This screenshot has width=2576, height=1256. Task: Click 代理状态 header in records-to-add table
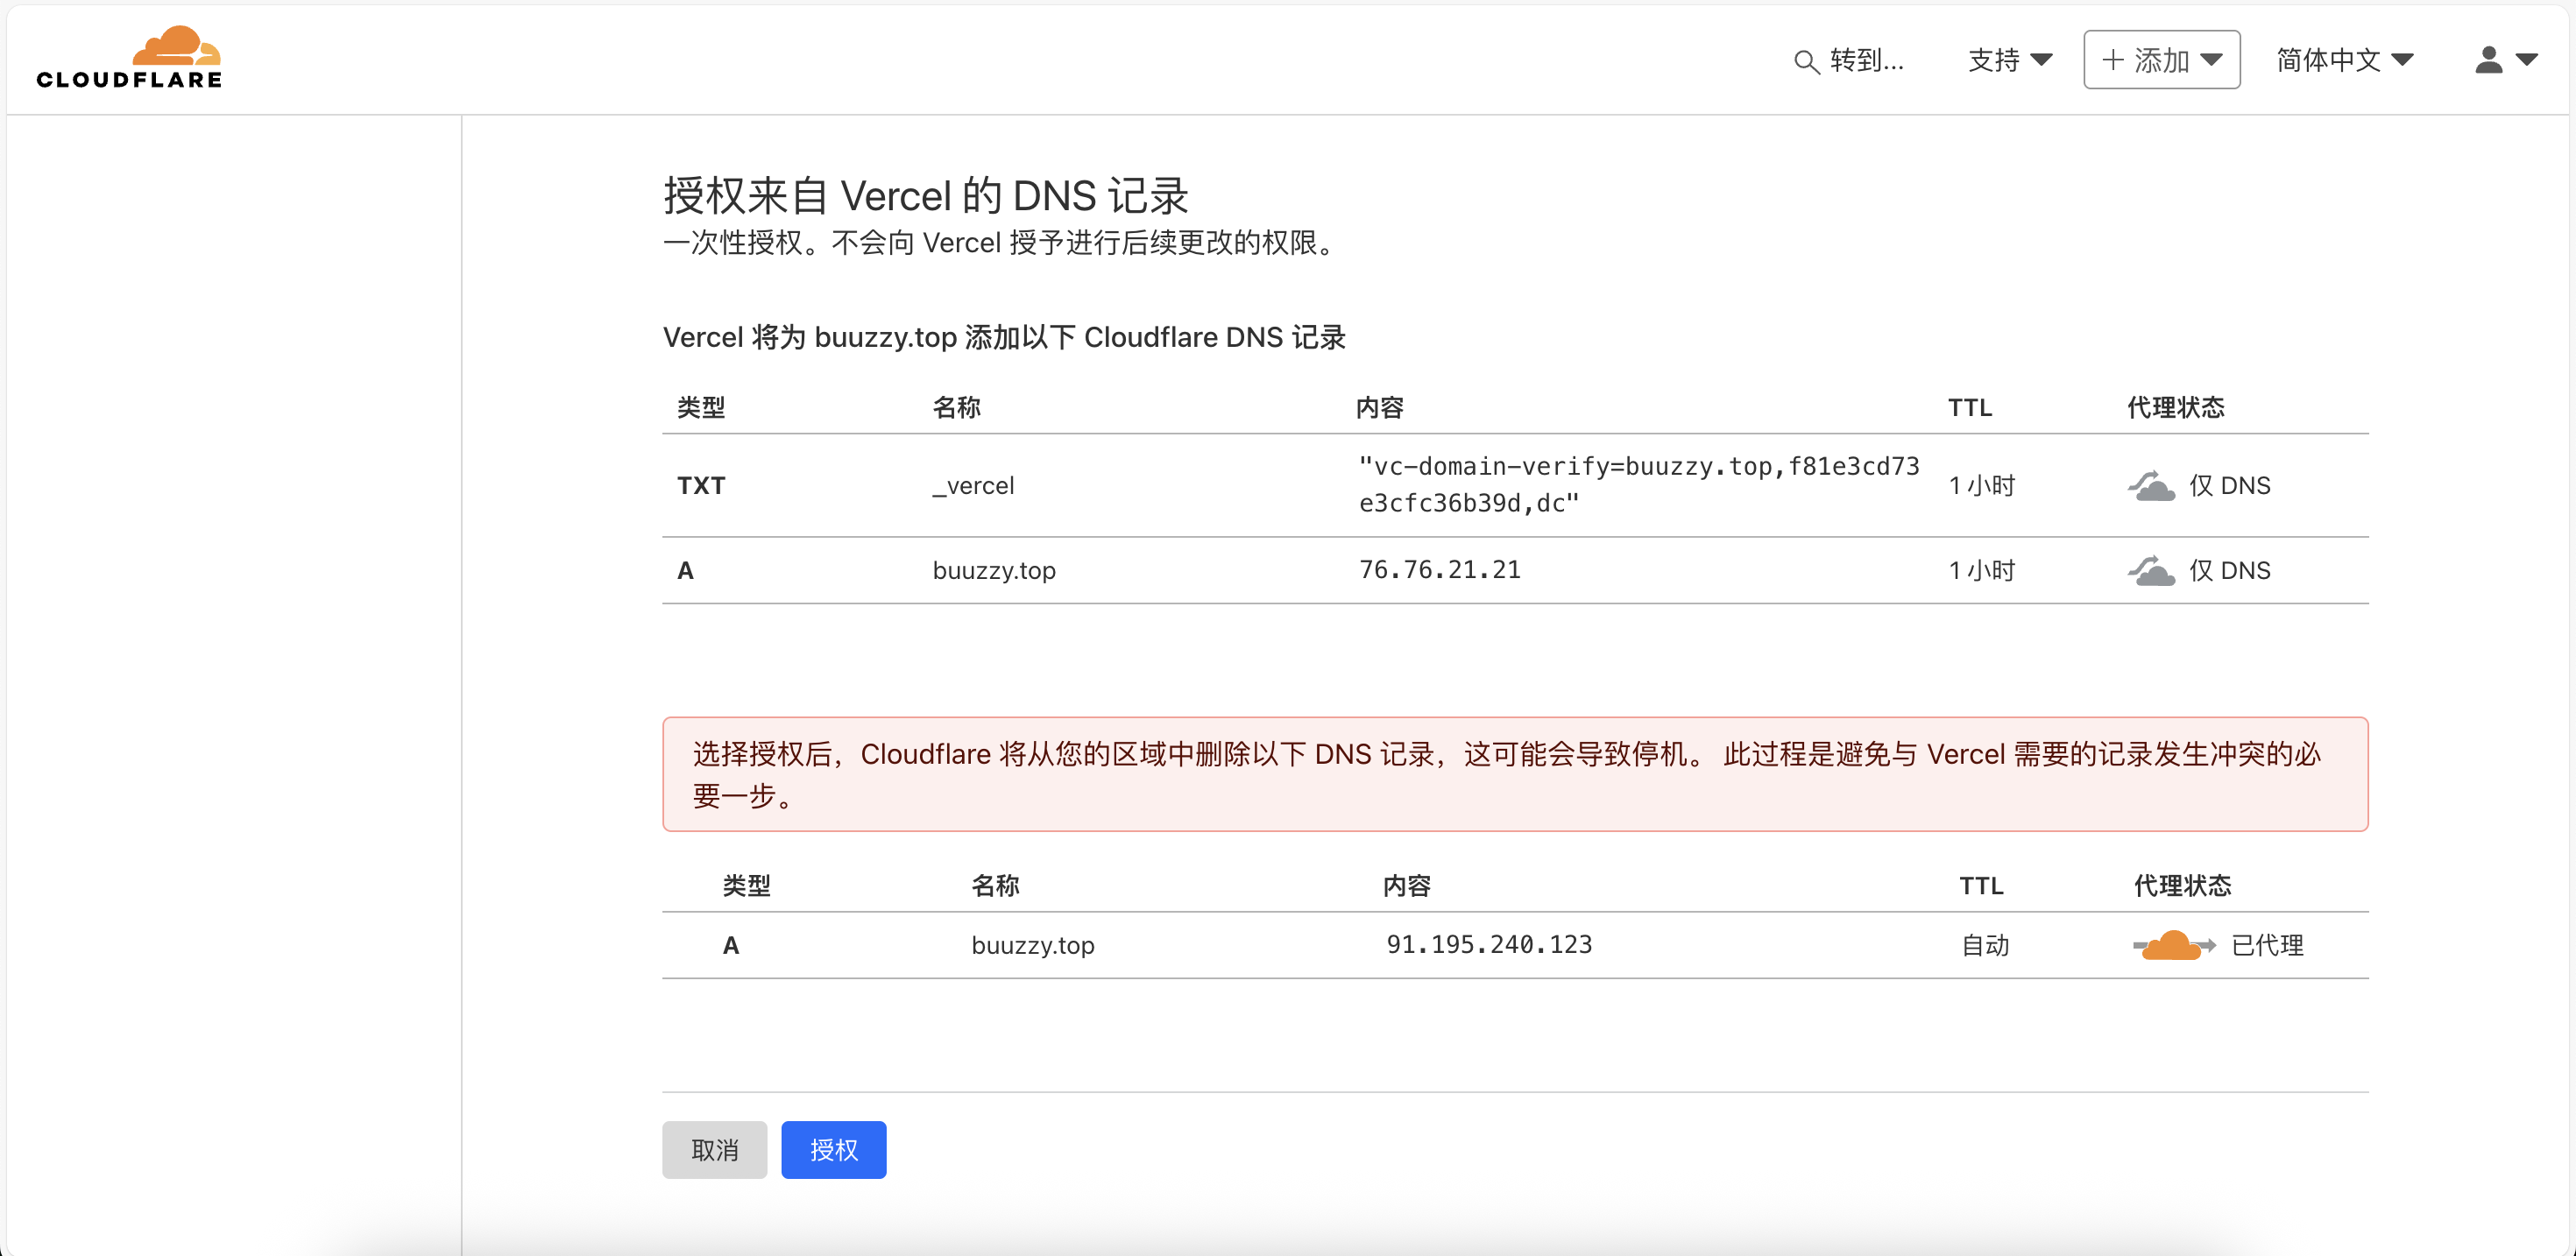coord(2175,408)
